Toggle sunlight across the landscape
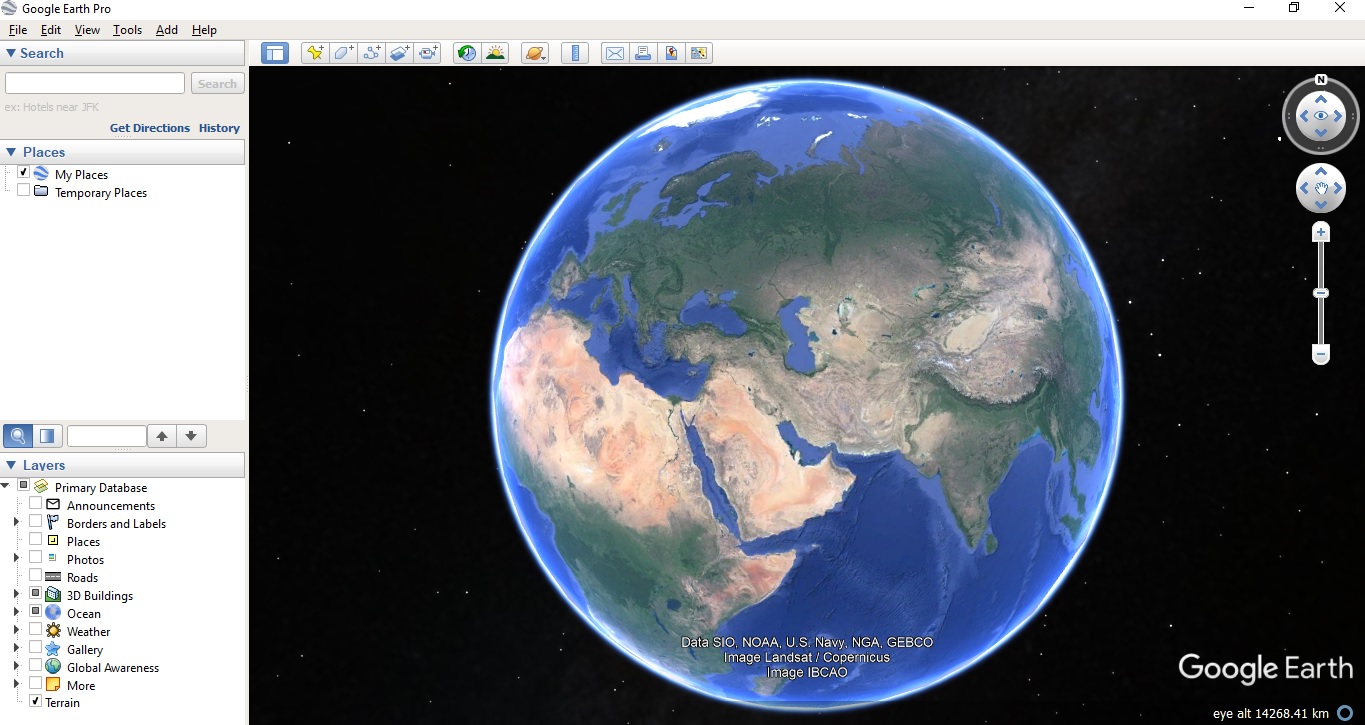The width and height of the screenshot is (1365, 725). pyautogui.click(x=495, y=52)
